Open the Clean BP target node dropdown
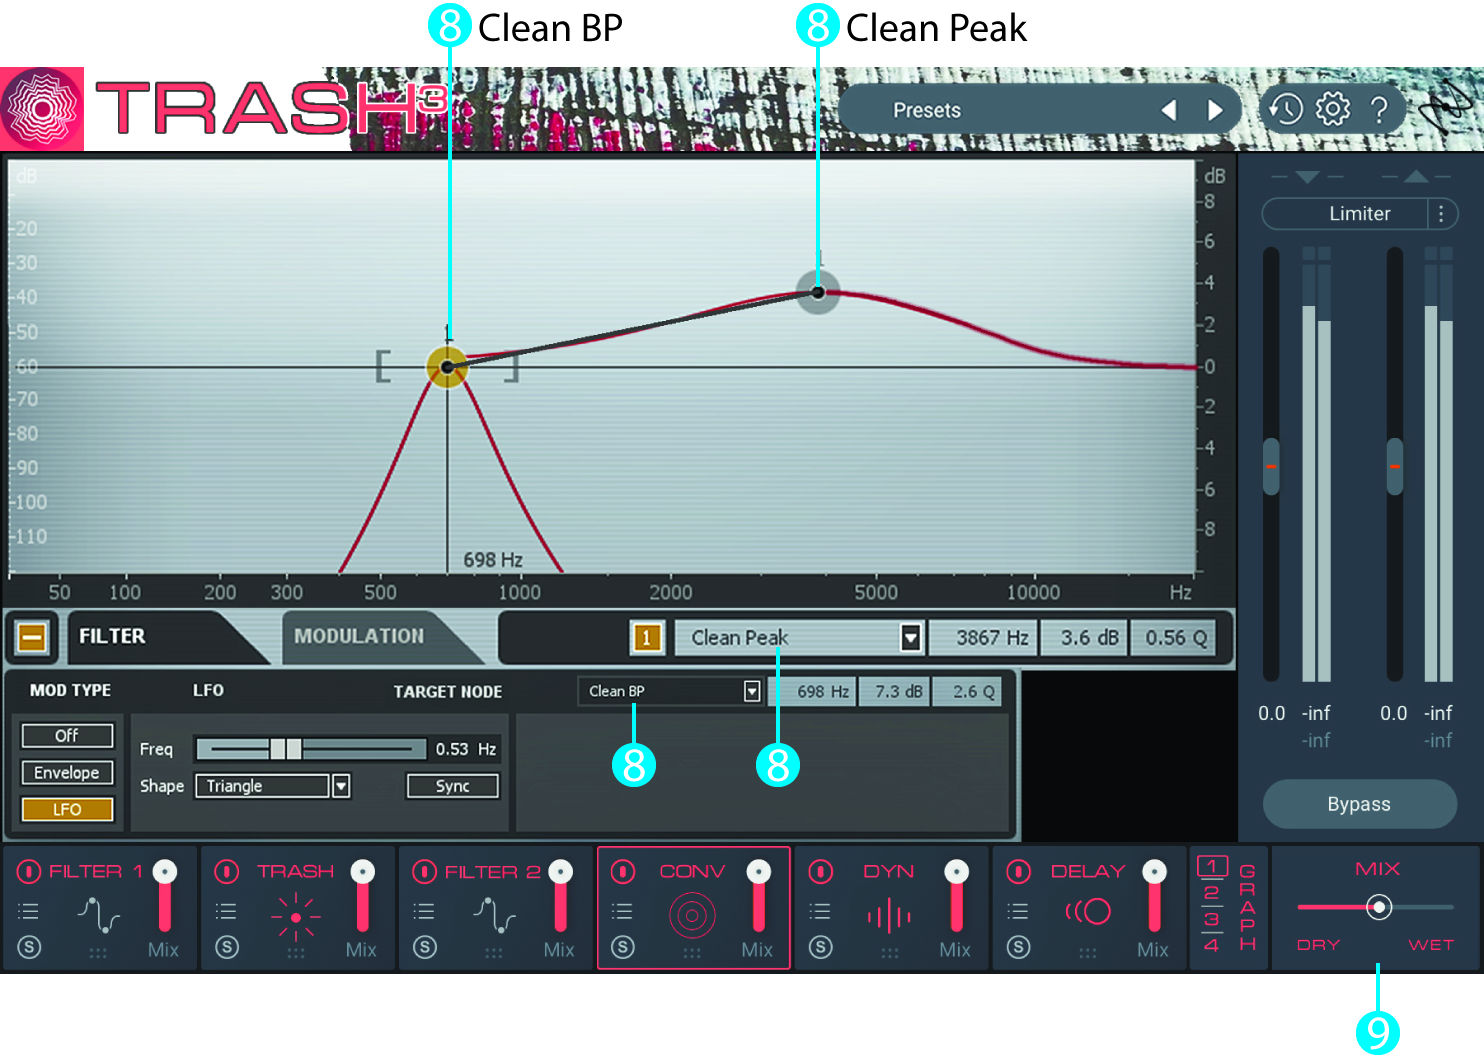1484x1061 pixels. click(752, 691)
